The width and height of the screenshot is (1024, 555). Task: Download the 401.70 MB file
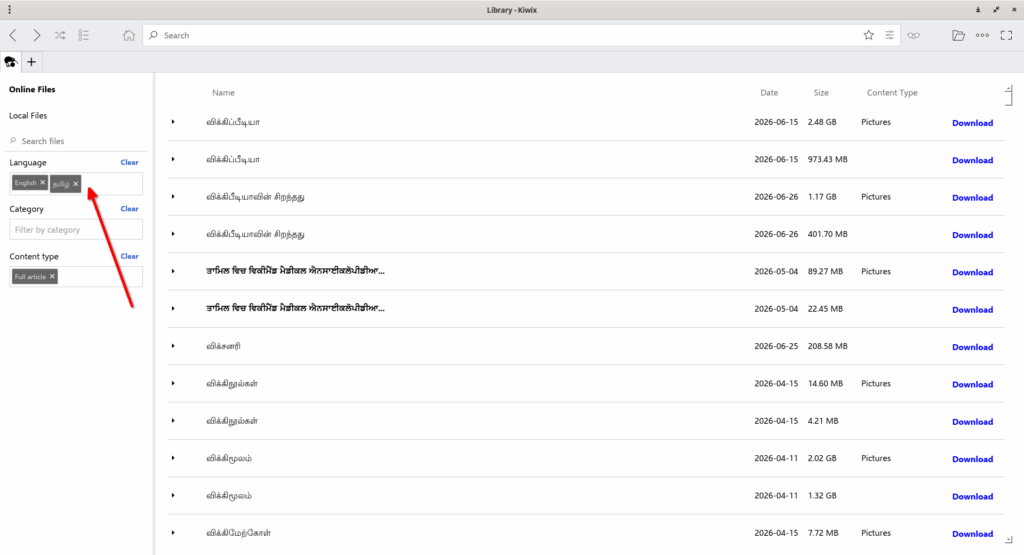972,235
